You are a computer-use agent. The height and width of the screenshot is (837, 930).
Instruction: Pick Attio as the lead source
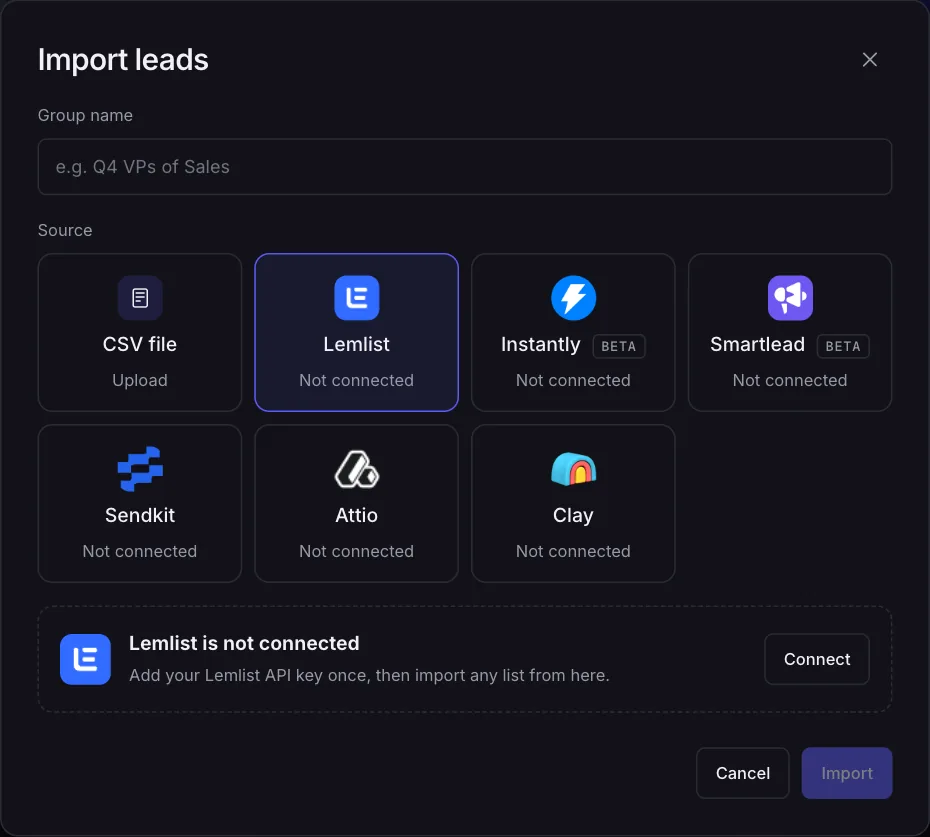tap(356, 503)
